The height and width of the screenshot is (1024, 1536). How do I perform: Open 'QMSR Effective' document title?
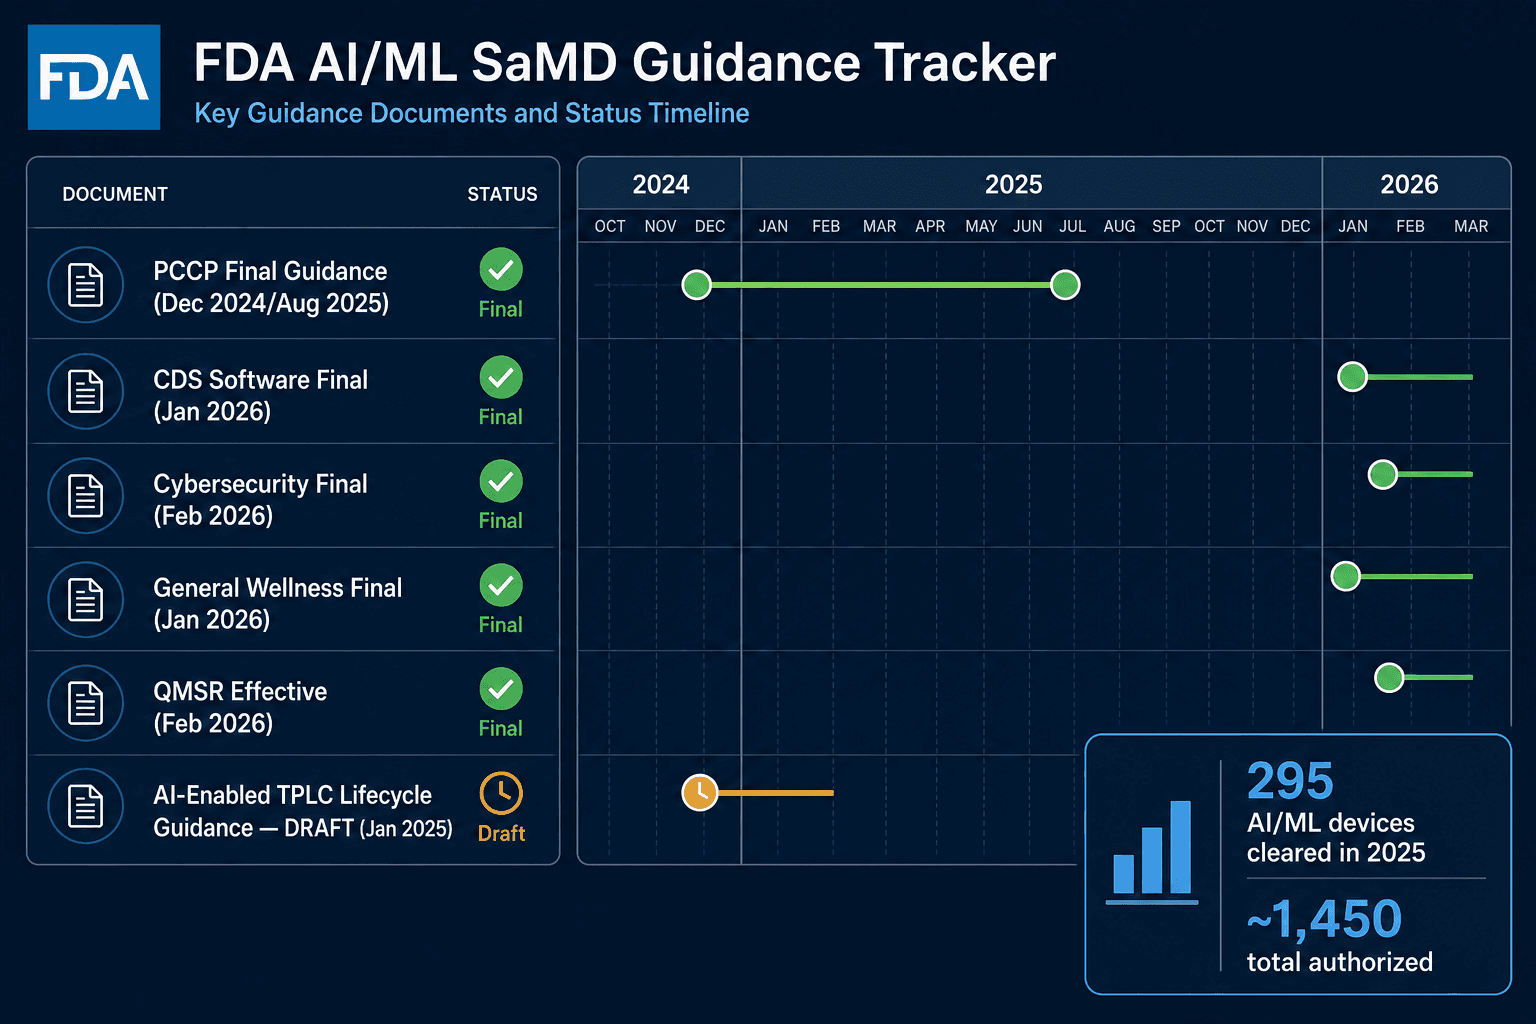coord(240,692)
